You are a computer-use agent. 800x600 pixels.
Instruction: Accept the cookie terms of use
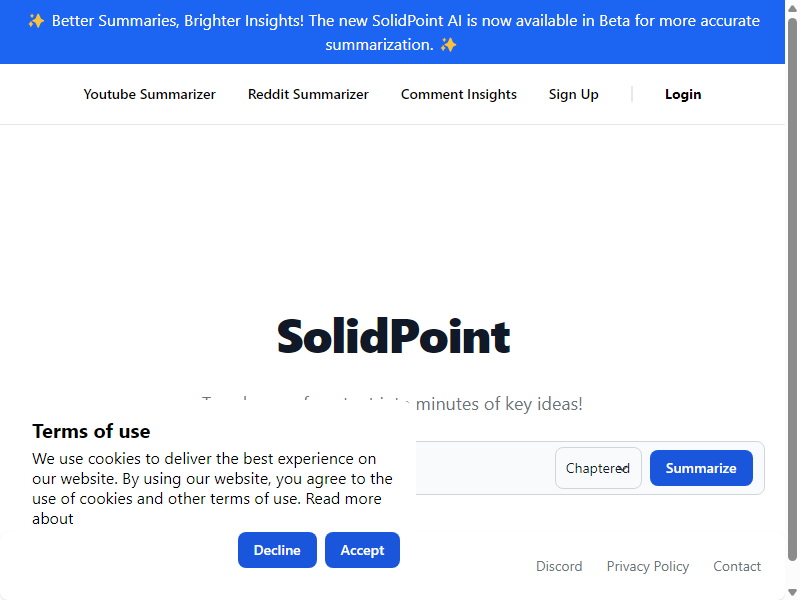pos(362,550)
